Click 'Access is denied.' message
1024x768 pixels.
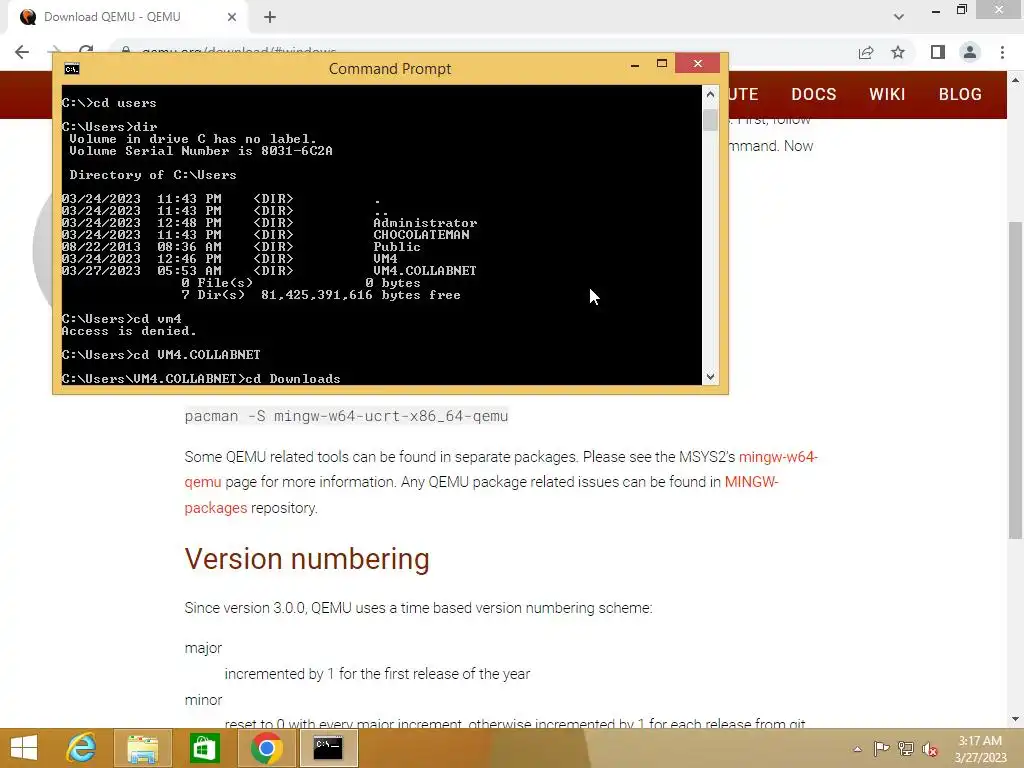(129, 331)
